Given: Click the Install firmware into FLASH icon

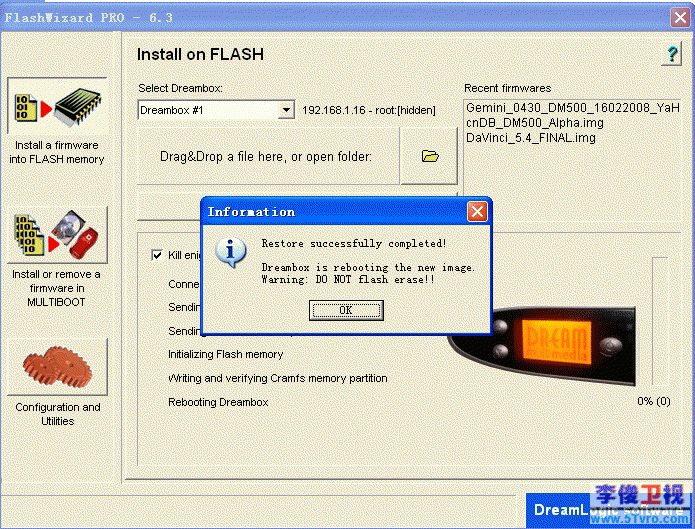Looking at the screenshot, I should point(58,106).
